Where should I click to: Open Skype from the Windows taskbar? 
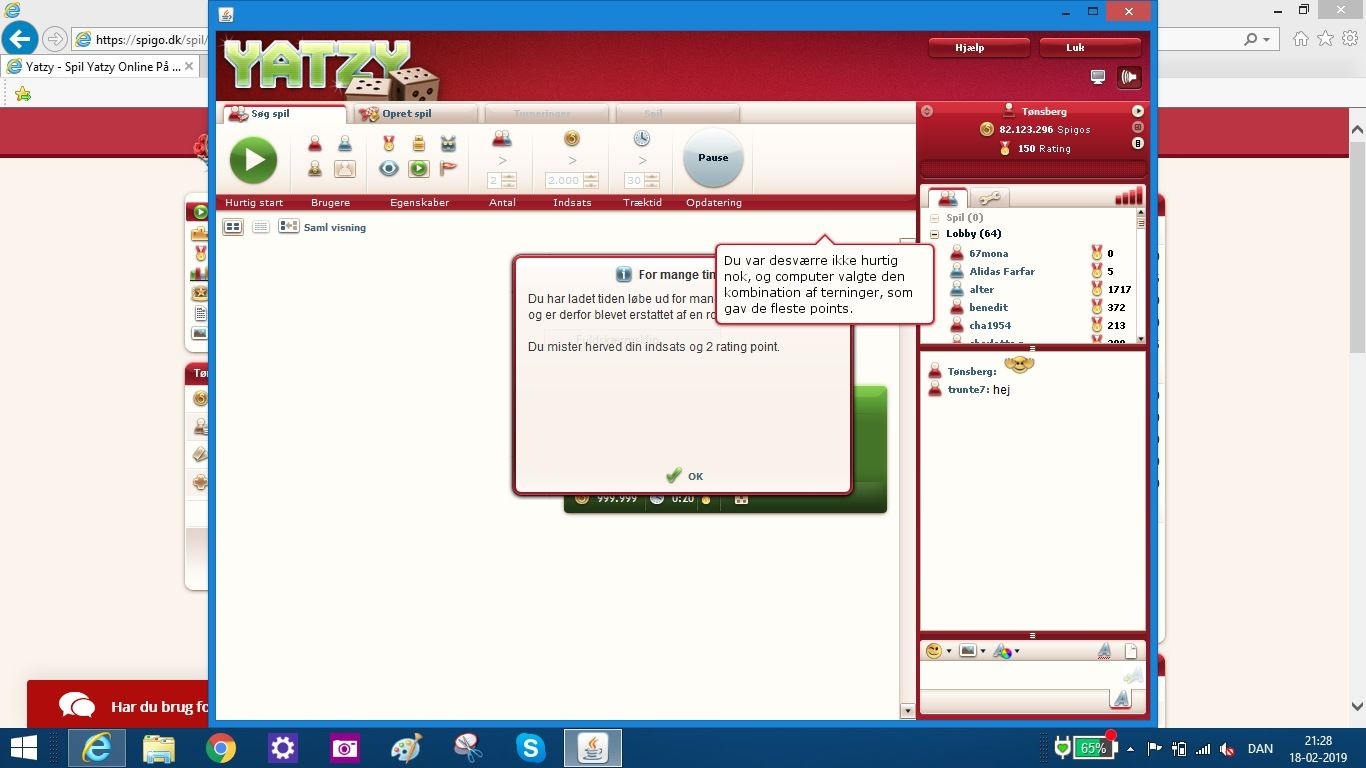click(x=531, y=748)
